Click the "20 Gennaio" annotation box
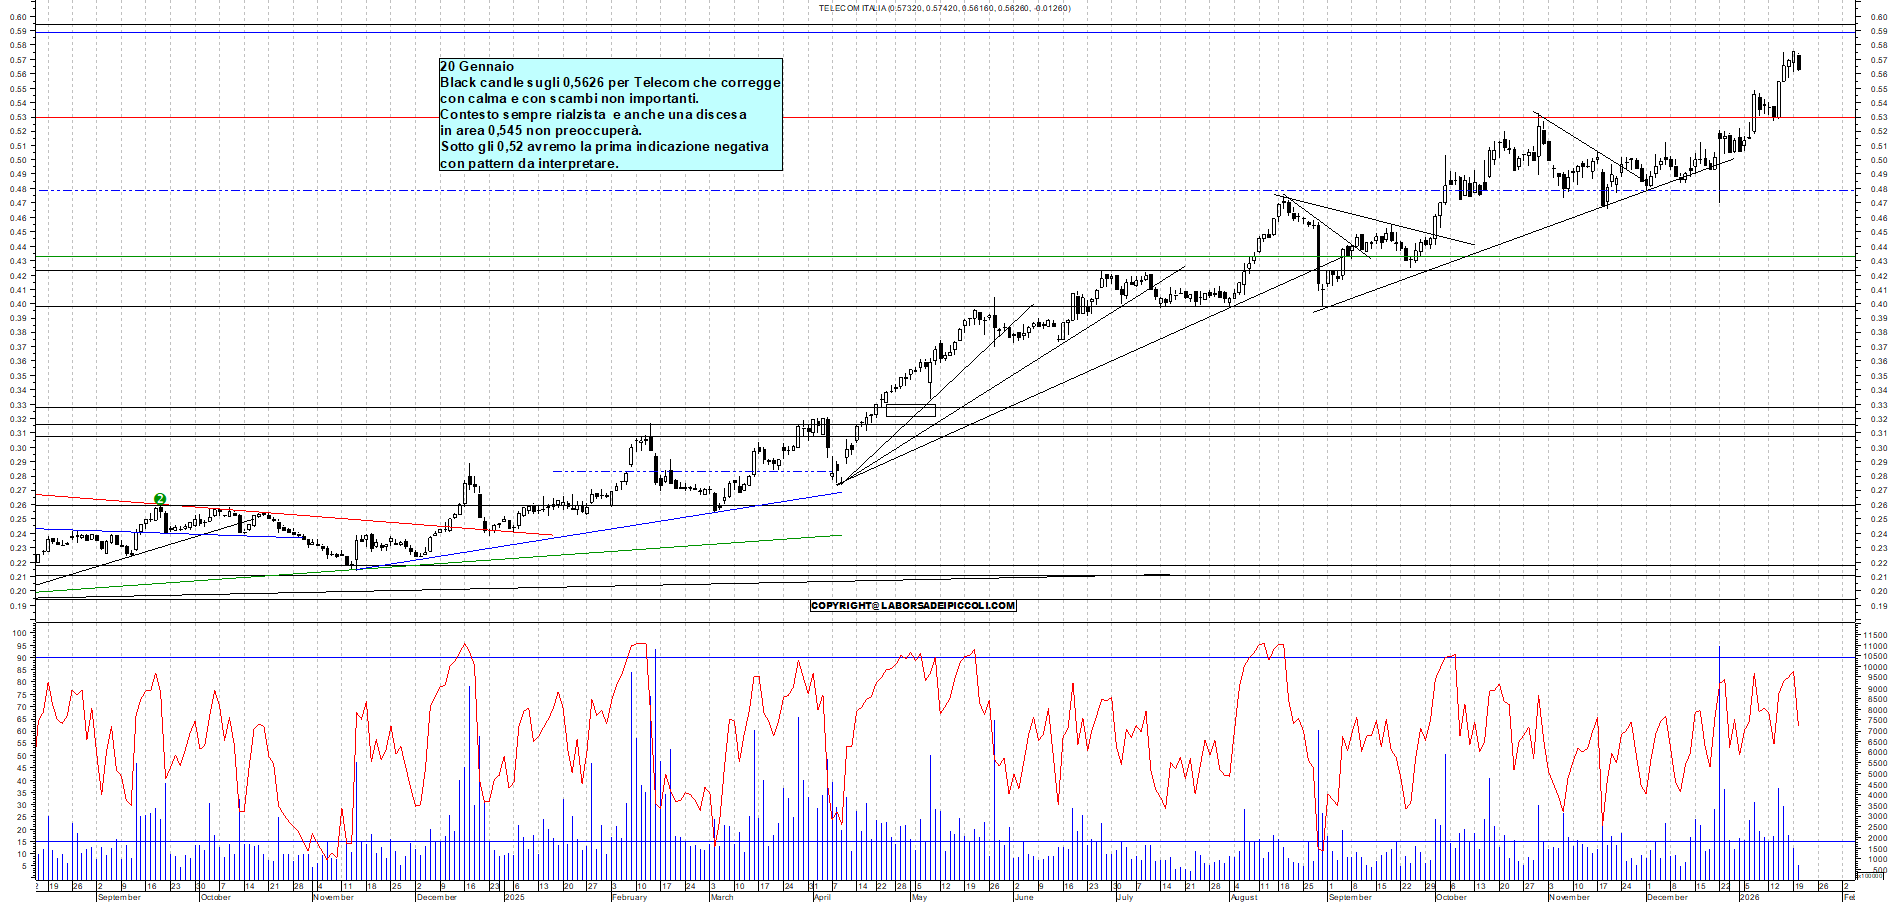 pos(610,115)
